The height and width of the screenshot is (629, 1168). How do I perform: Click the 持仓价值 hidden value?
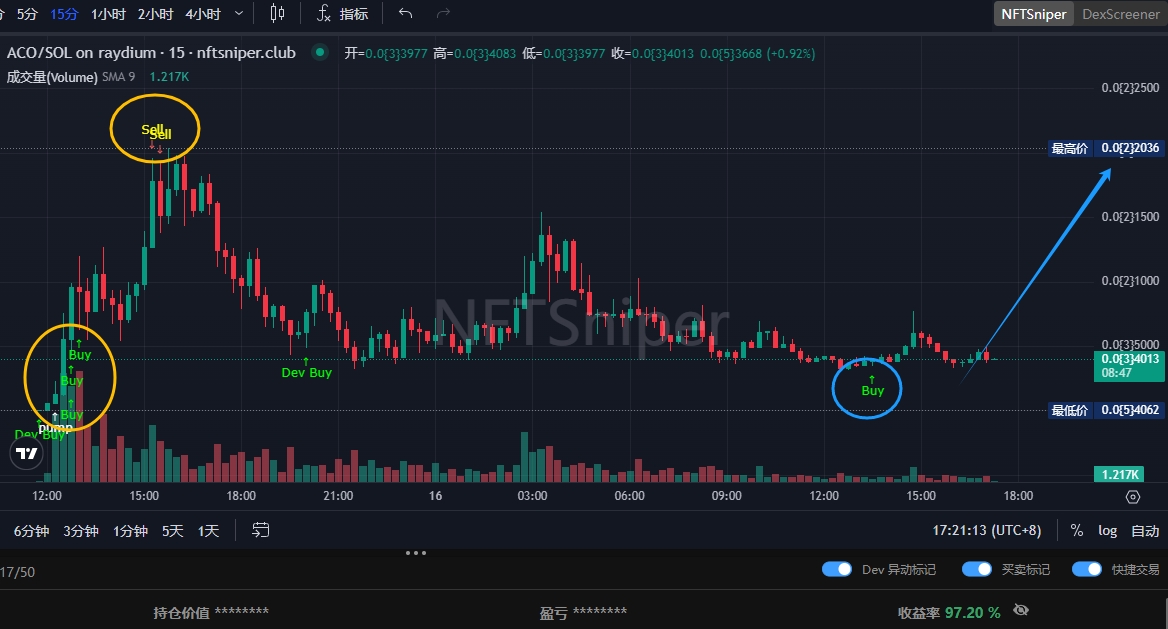click(241, 611)
